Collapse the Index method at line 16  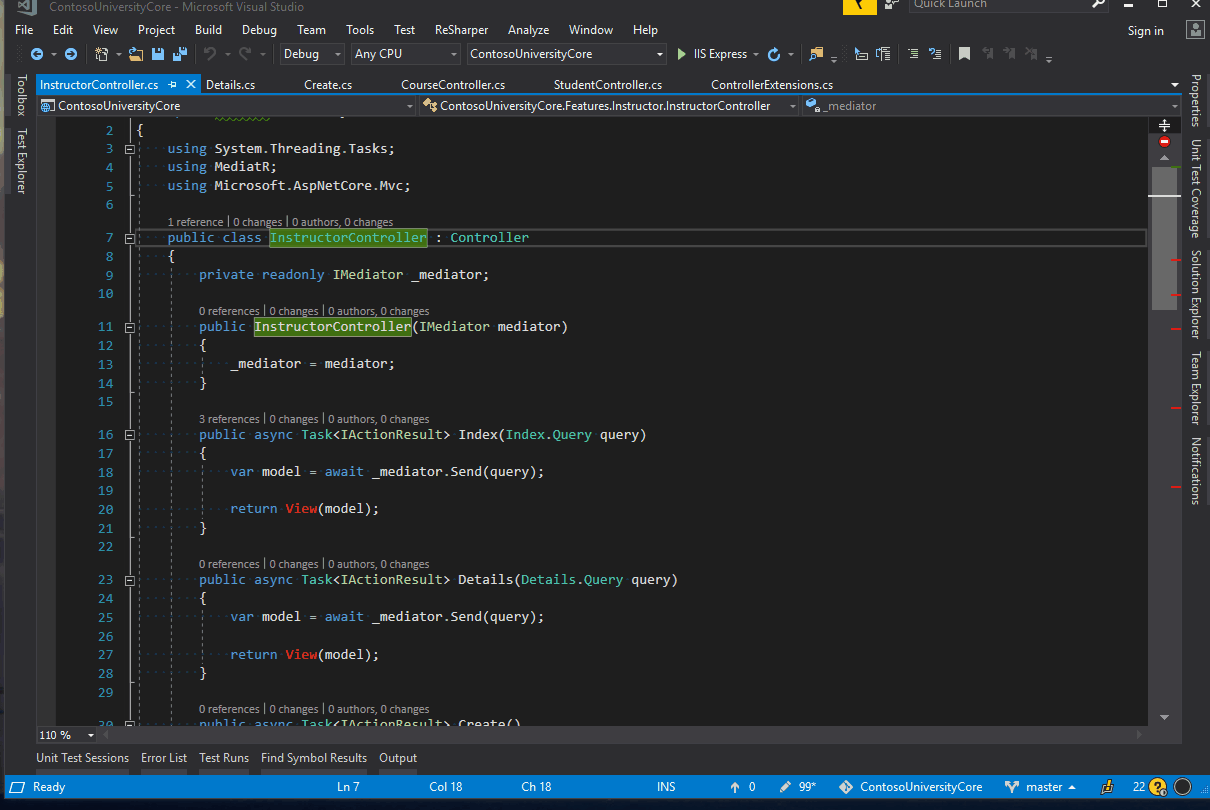coord(129,435)
